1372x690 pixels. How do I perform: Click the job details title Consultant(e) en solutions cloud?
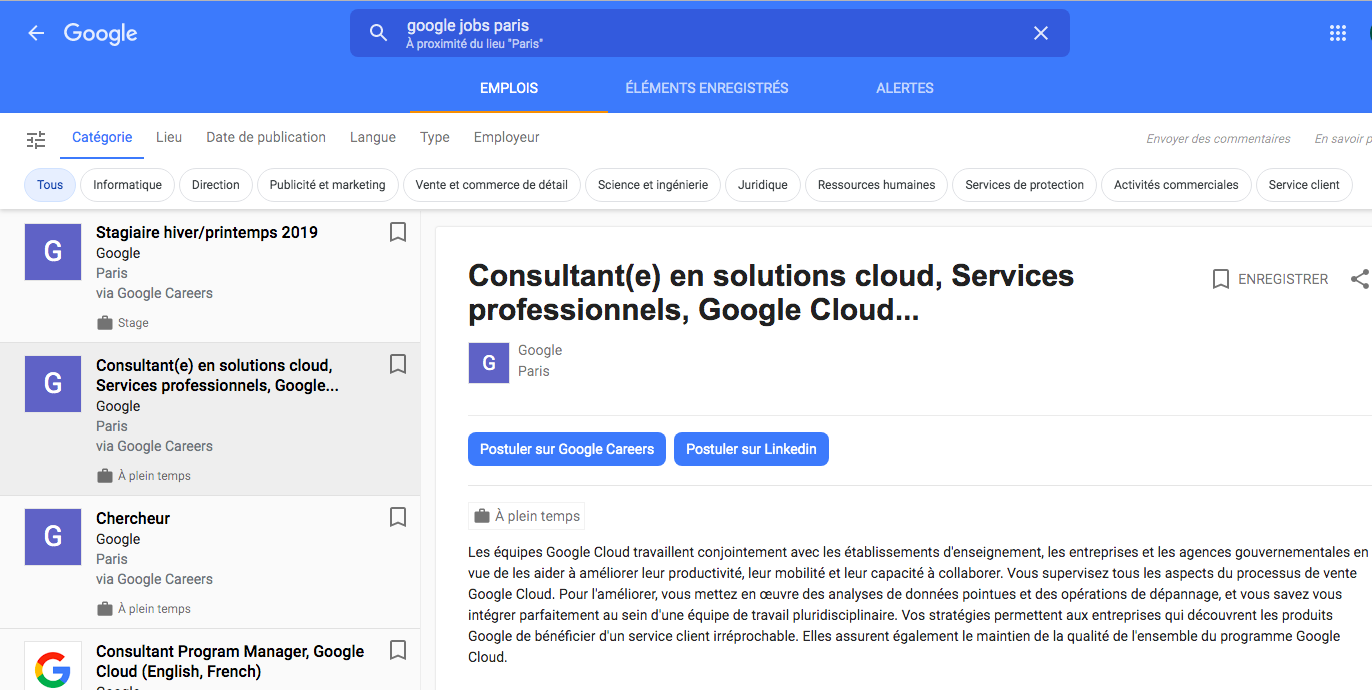771,292
